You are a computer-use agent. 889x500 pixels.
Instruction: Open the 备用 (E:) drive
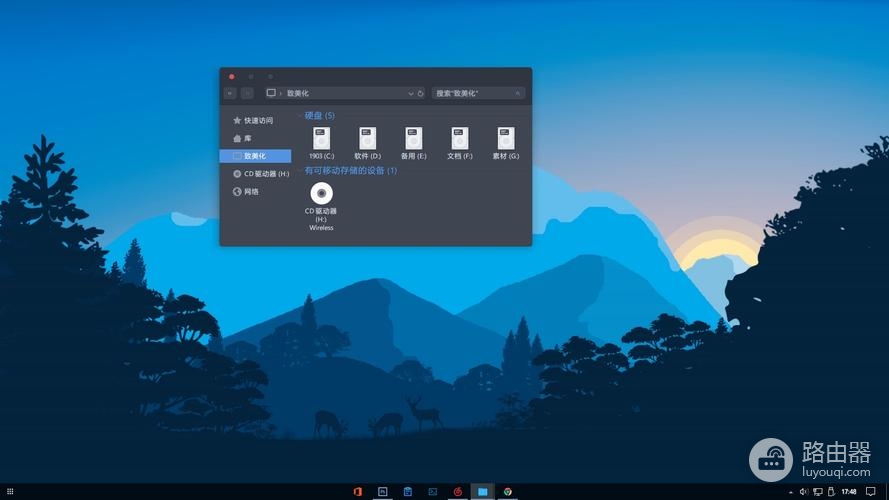(x=413, y=140)
